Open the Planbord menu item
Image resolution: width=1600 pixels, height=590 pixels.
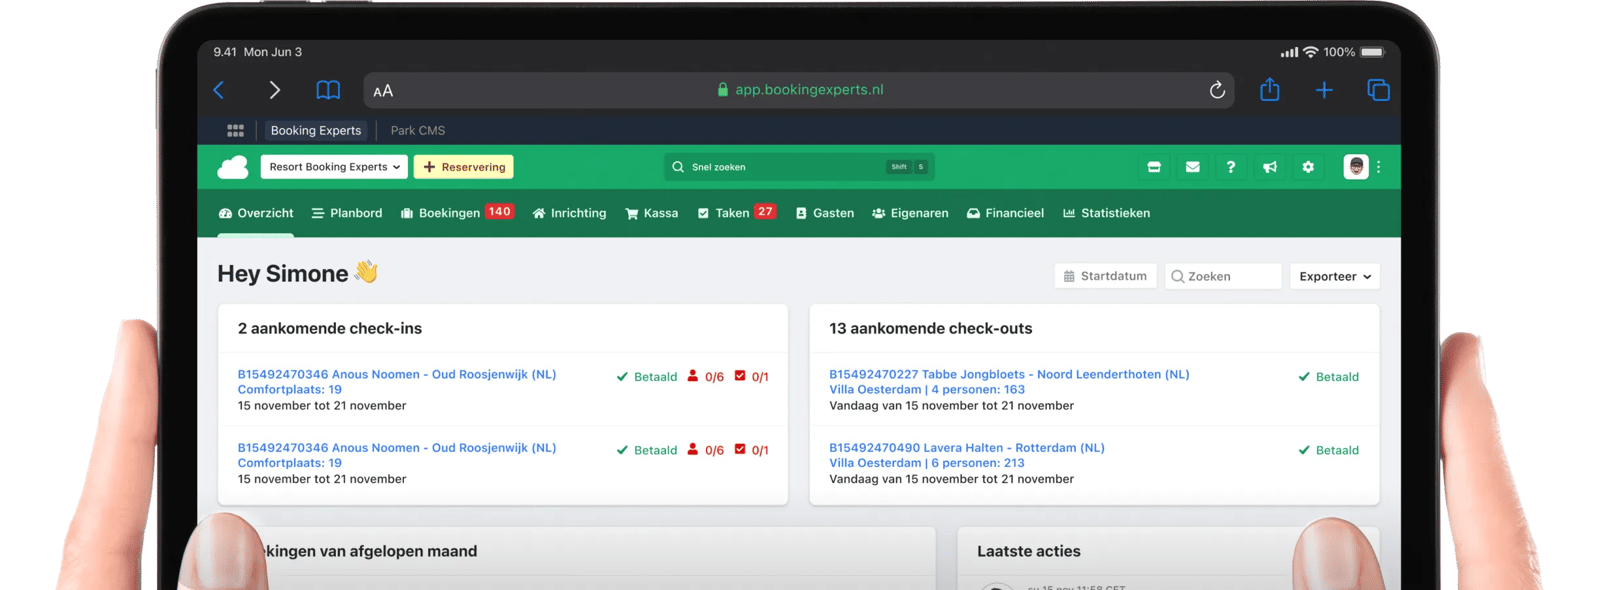347,213
